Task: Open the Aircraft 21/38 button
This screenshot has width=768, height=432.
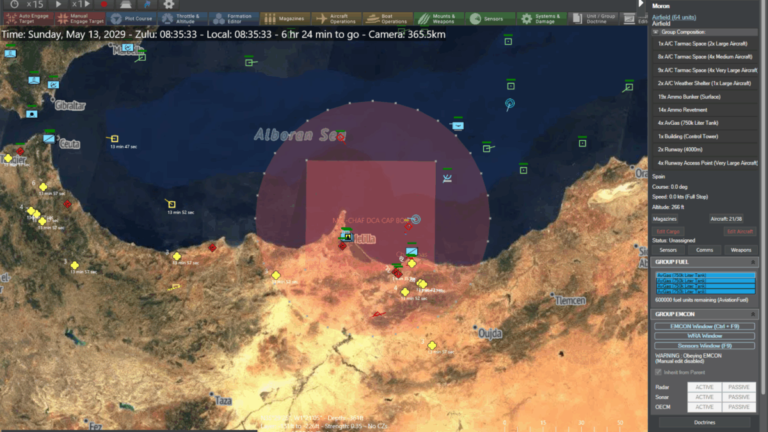Action: (x=725, y=219)
